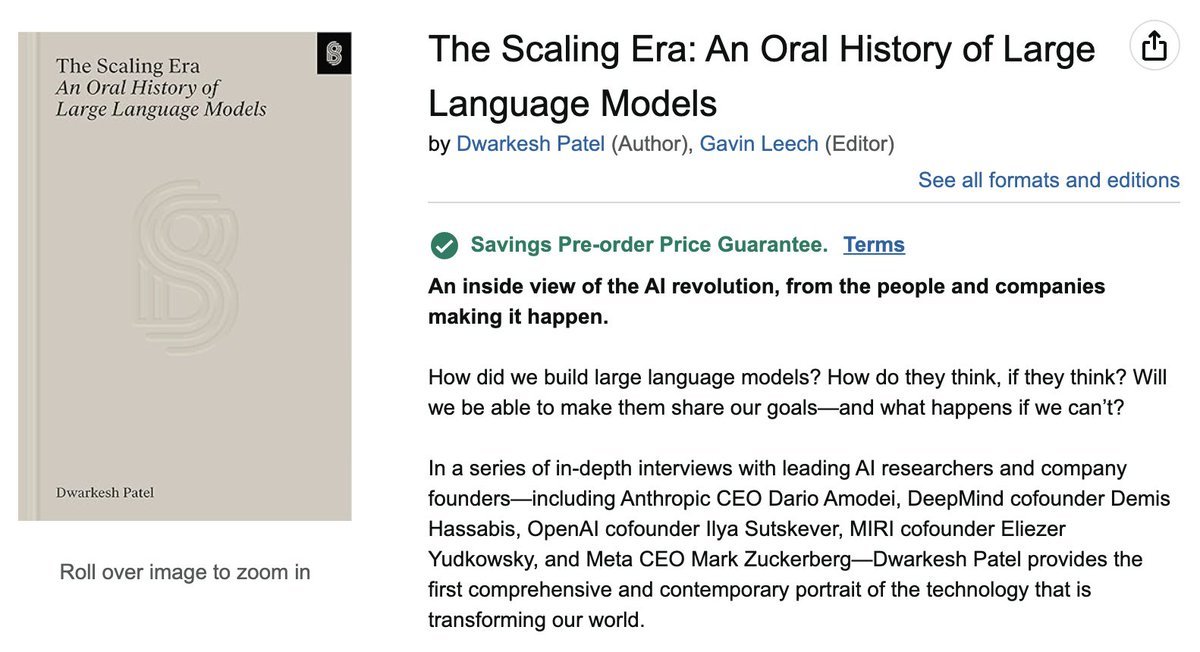This screenshot has height=652, width=1200.
Task: Click the "(Author)" role label
Action: click(x=650, y=143)
